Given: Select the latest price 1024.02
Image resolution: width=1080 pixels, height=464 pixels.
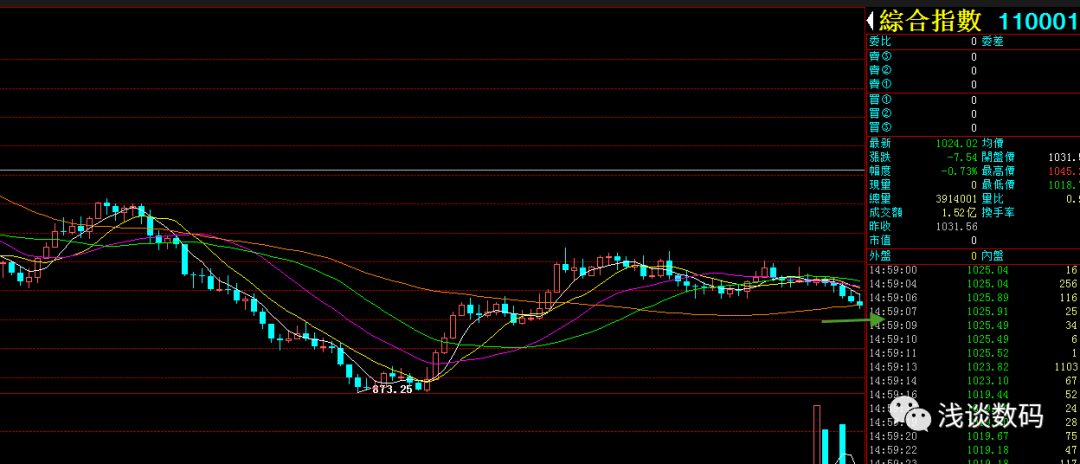Looking at the screenshot, I should click(957, 143).
